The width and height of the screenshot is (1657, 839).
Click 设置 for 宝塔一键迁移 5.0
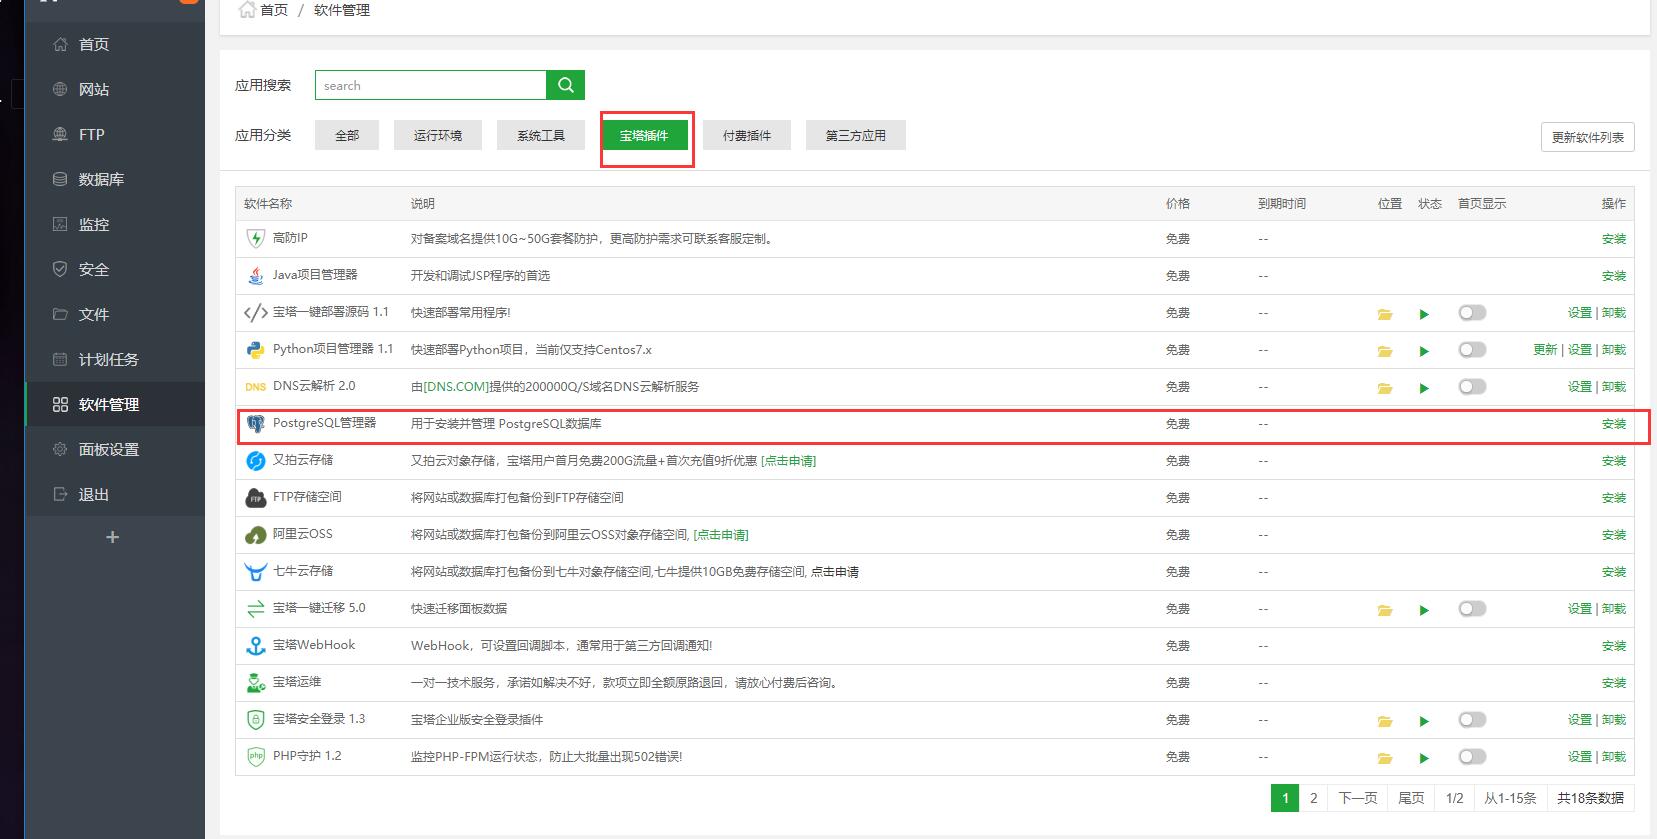(1580, 609)
